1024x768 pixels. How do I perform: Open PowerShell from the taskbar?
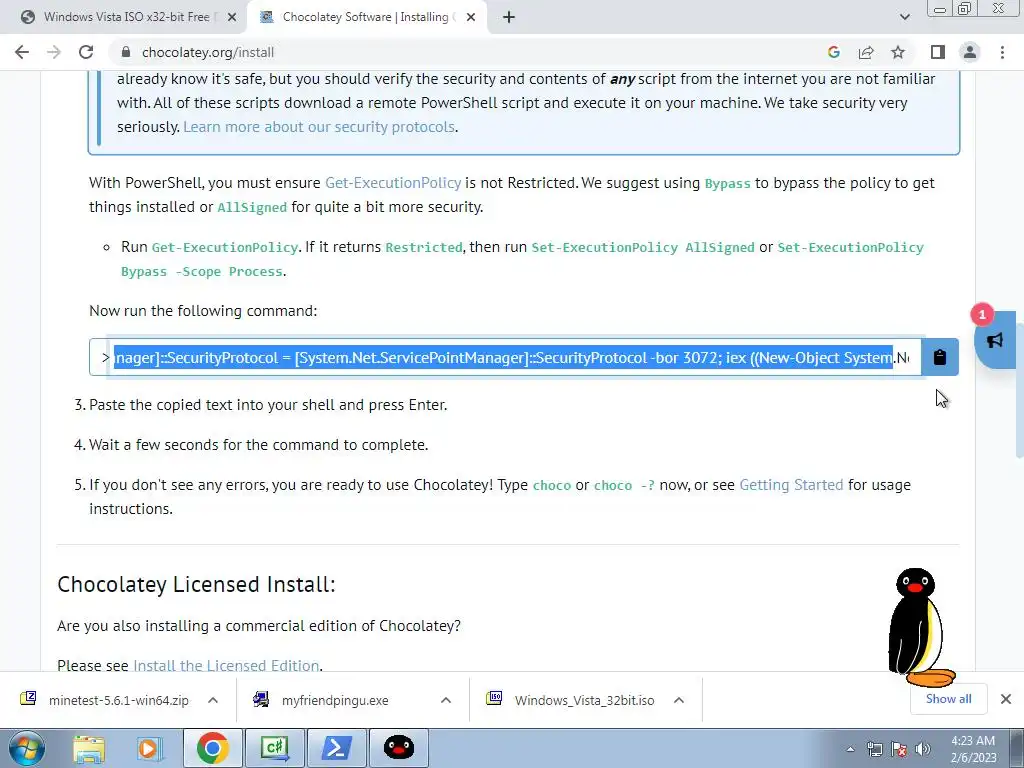(336, 748)
